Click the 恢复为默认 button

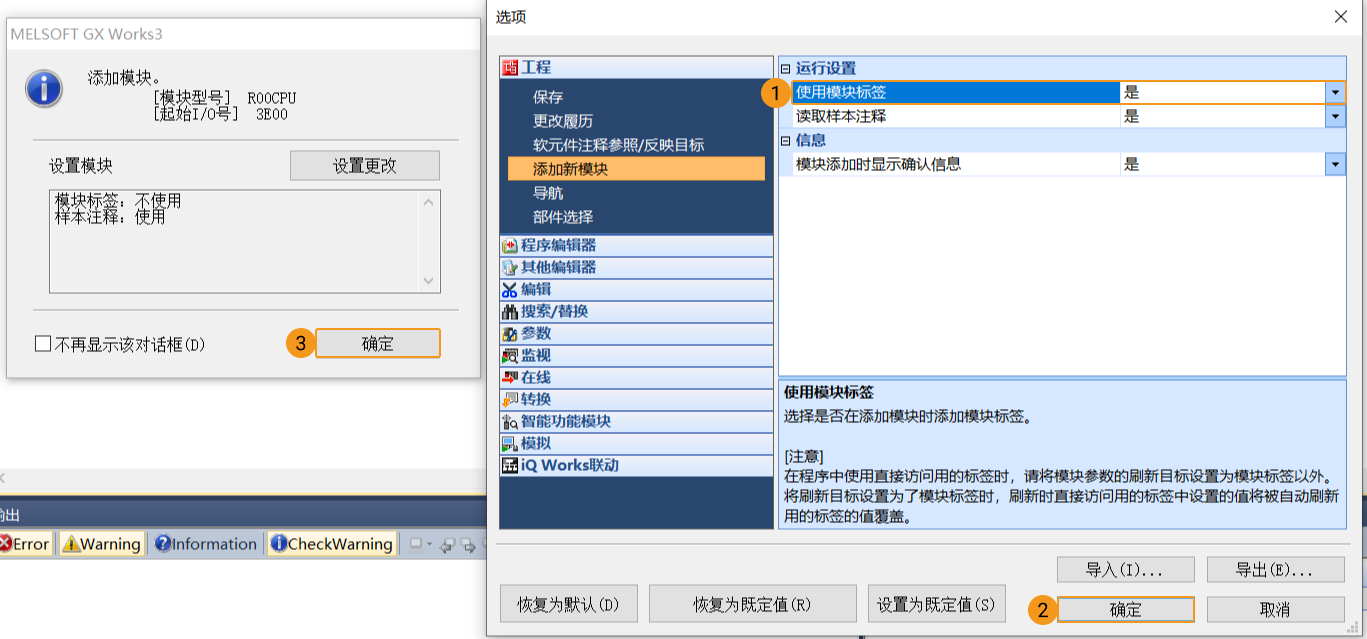click(x=568, y=603)
